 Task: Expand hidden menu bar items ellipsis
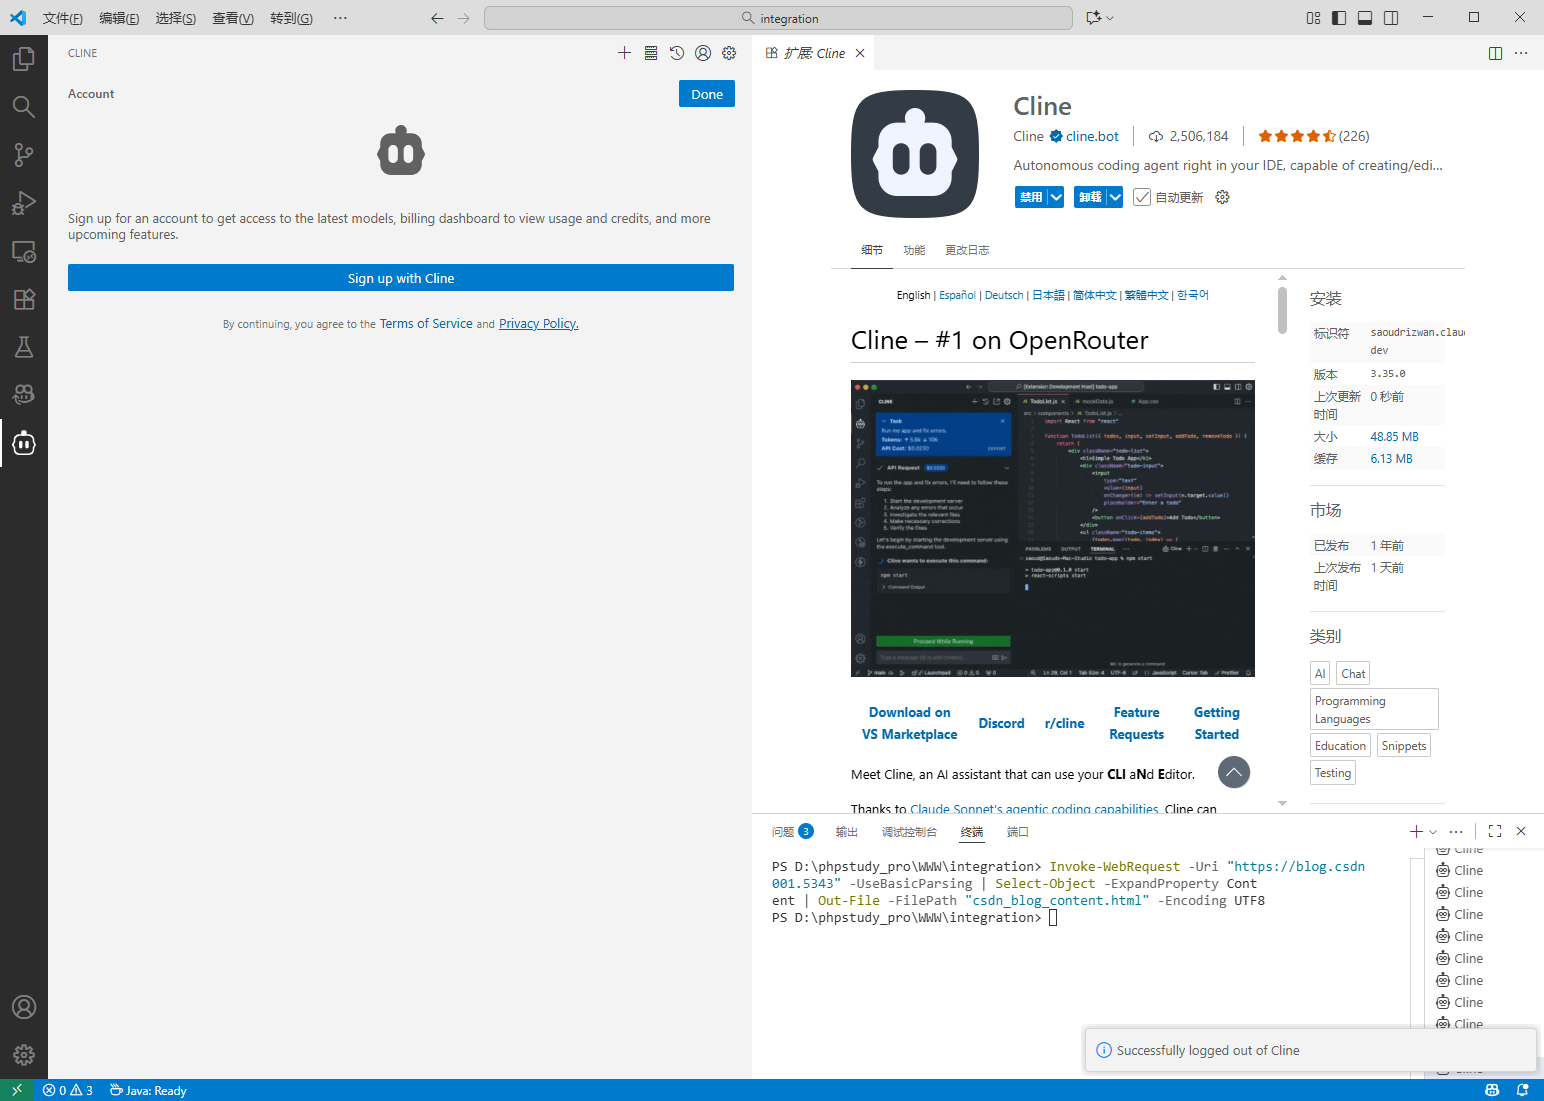[340, 18]
